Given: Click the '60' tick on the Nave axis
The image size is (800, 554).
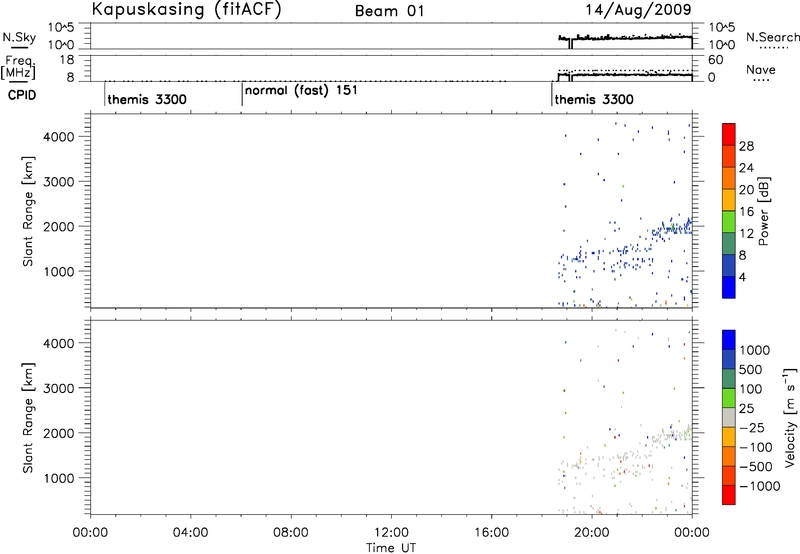Looking at the screenshot, I should [x=715, y=60].
